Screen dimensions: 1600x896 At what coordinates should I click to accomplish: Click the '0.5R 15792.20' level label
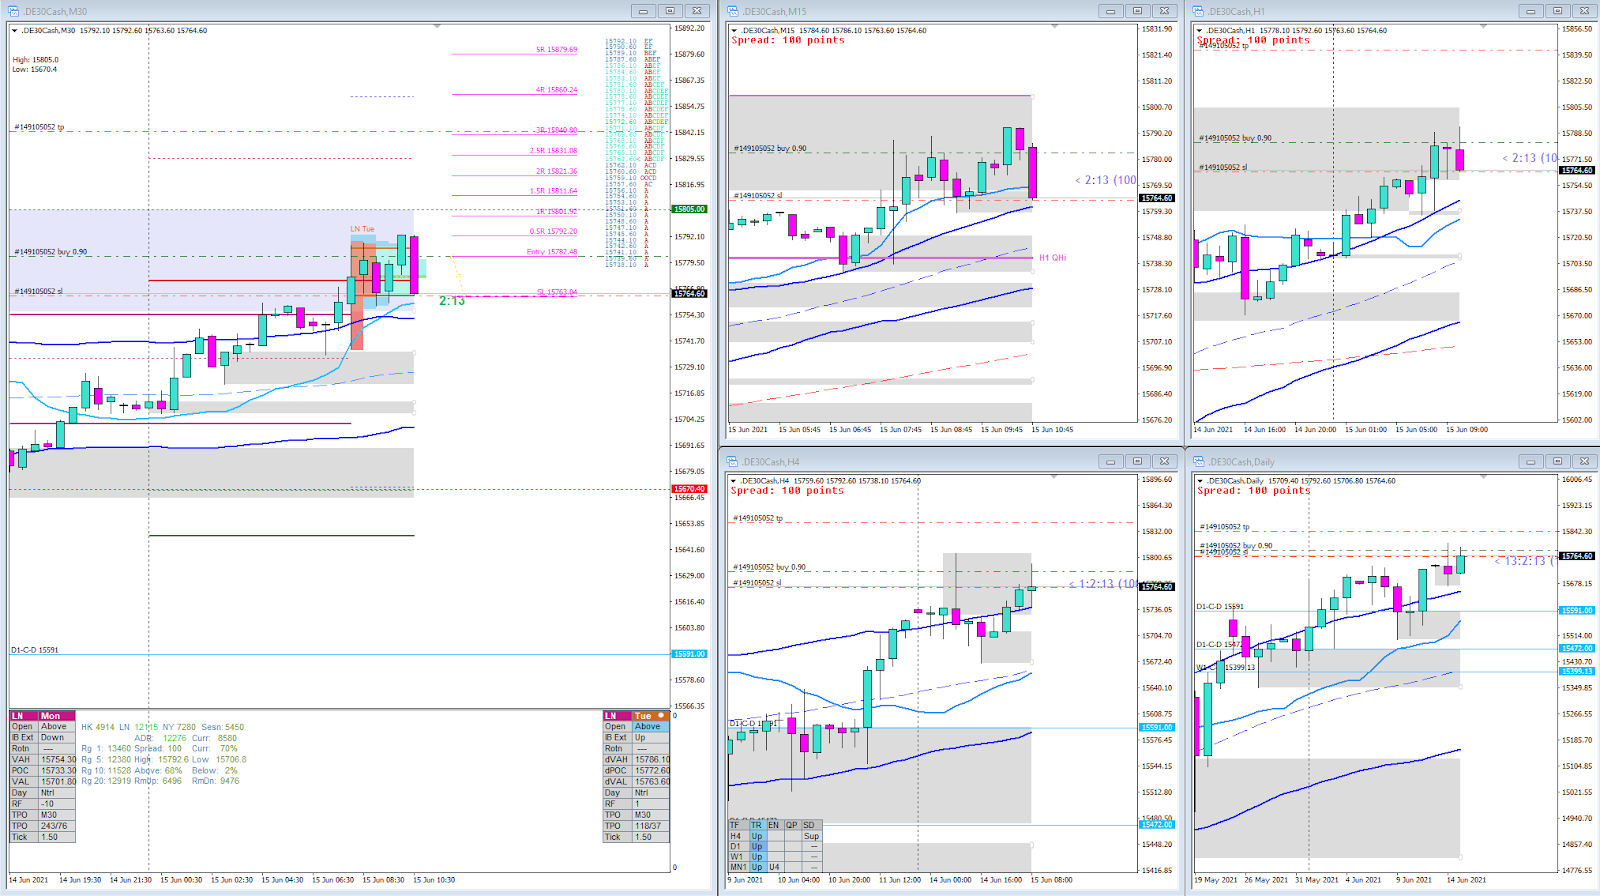[x=553, y=231]
